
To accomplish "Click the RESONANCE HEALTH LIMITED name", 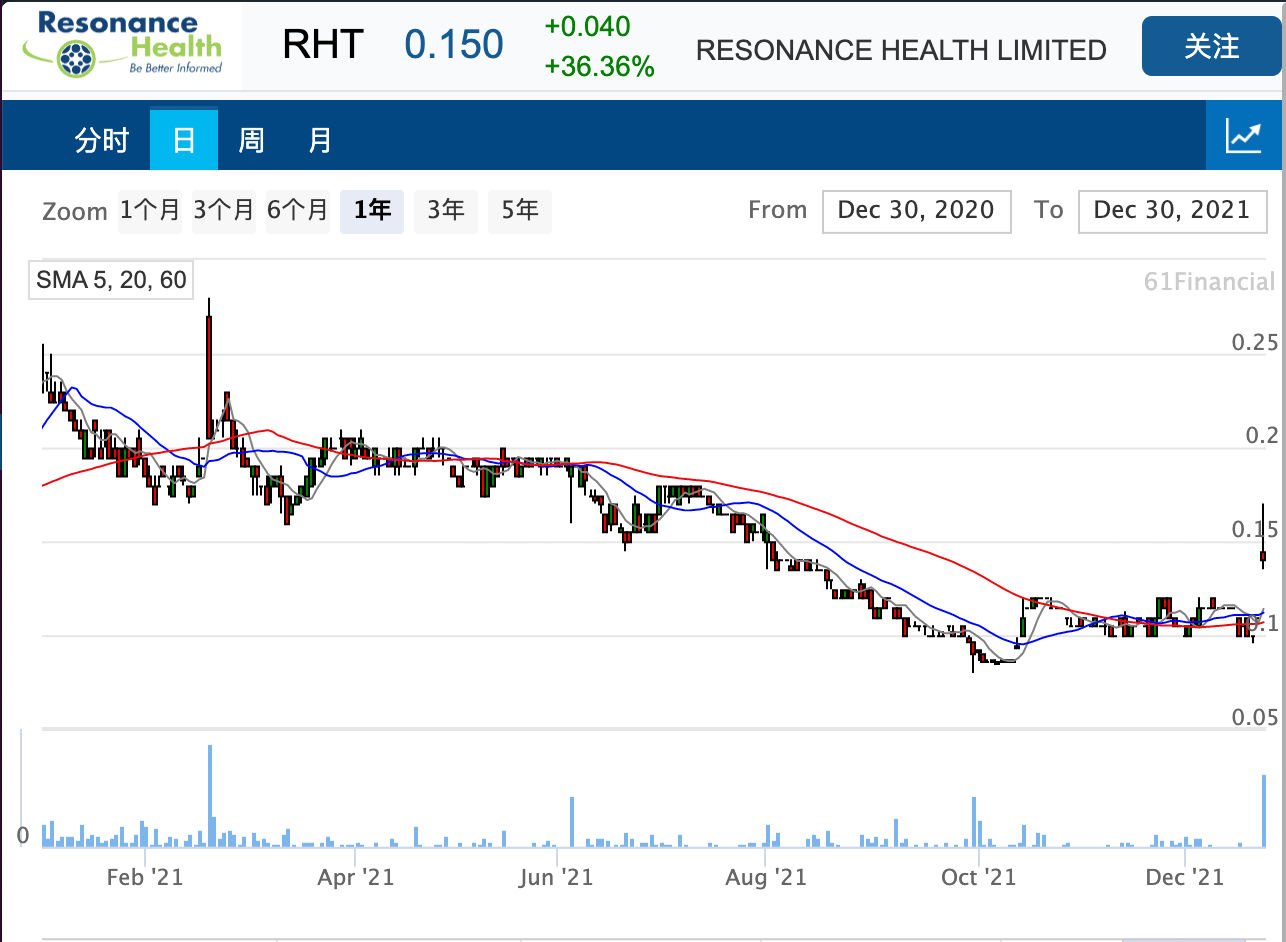I will [901, 50].
